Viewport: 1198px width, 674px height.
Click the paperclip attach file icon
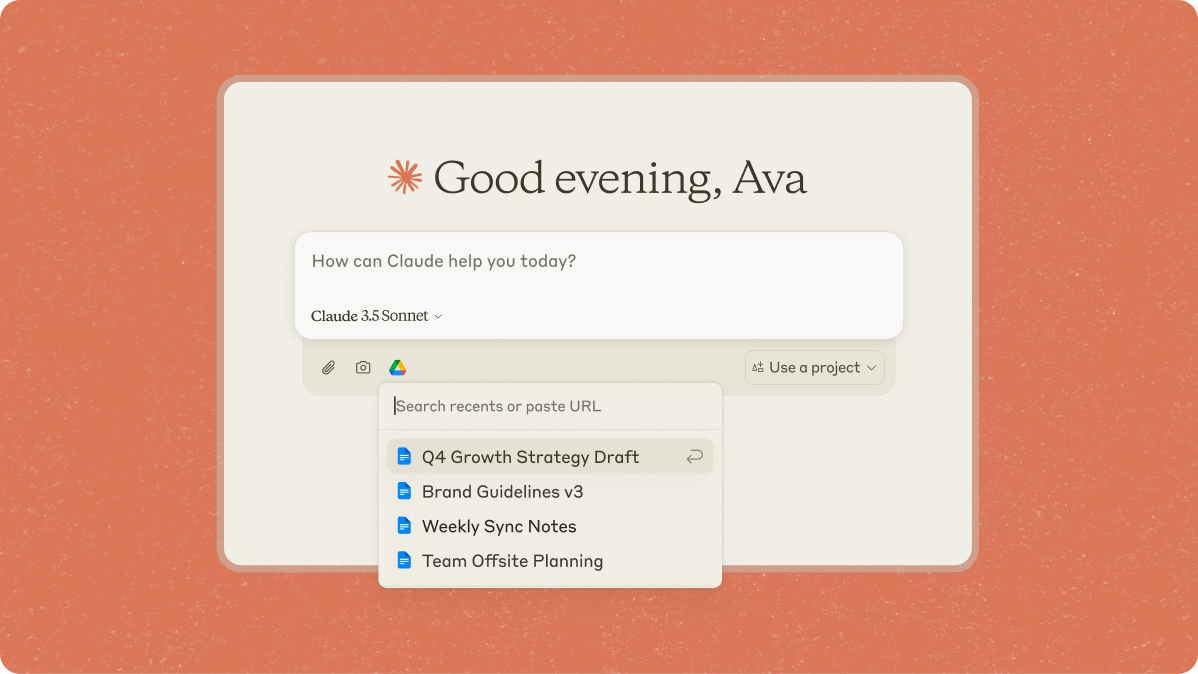(x=328, y=368)
